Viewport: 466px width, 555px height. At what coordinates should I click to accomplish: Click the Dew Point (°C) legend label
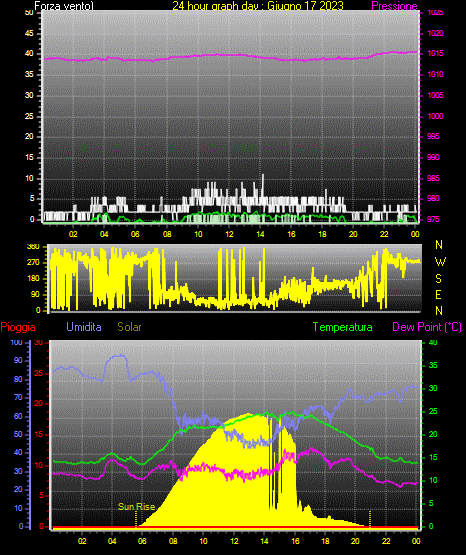coord(427,327)
